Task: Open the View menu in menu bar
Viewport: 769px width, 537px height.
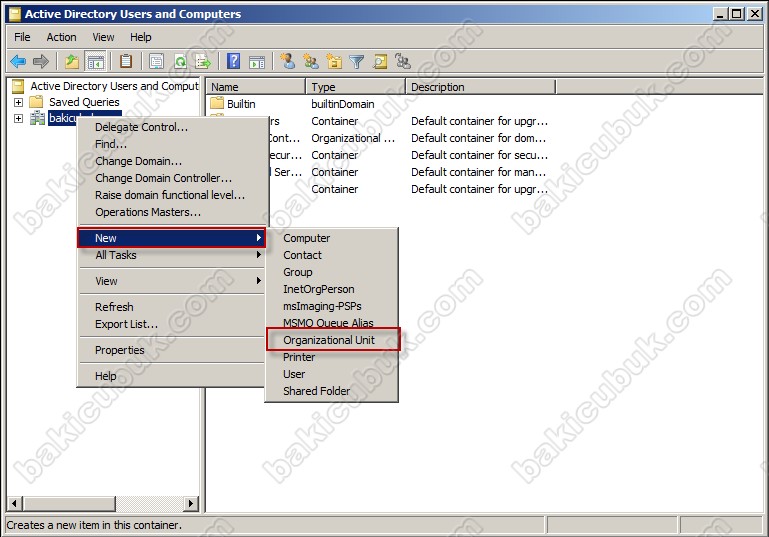Action: click(103, 37)
